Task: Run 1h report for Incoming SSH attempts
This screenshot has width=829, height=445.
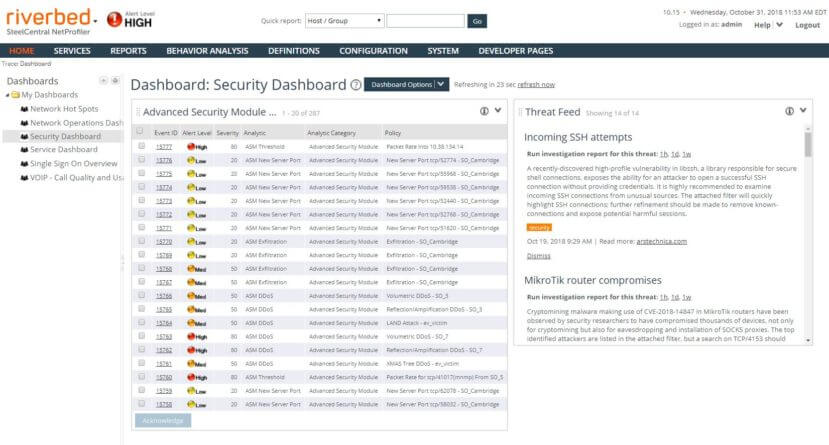Action: (x=664, y=154)
